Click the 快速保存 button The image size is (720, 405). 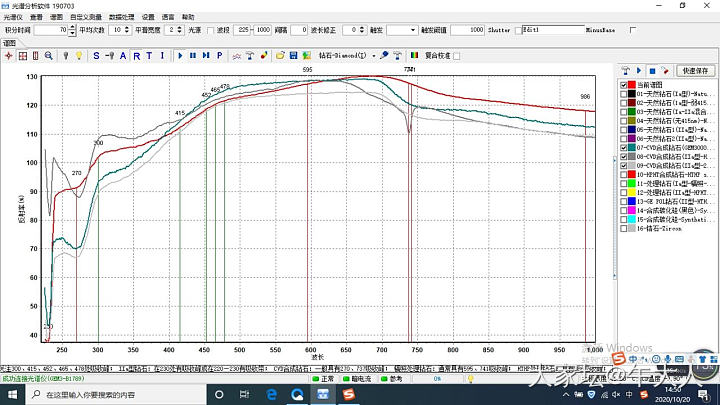click(695, 71)
